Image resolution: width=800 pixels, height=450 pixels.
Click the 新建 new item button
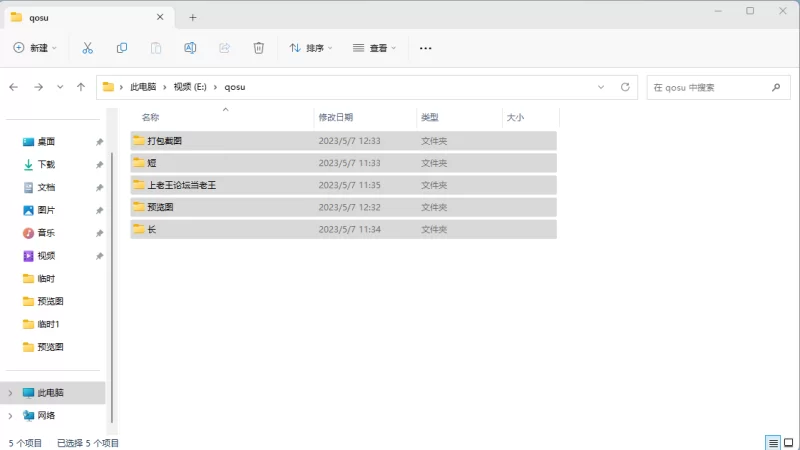(35, 48)
